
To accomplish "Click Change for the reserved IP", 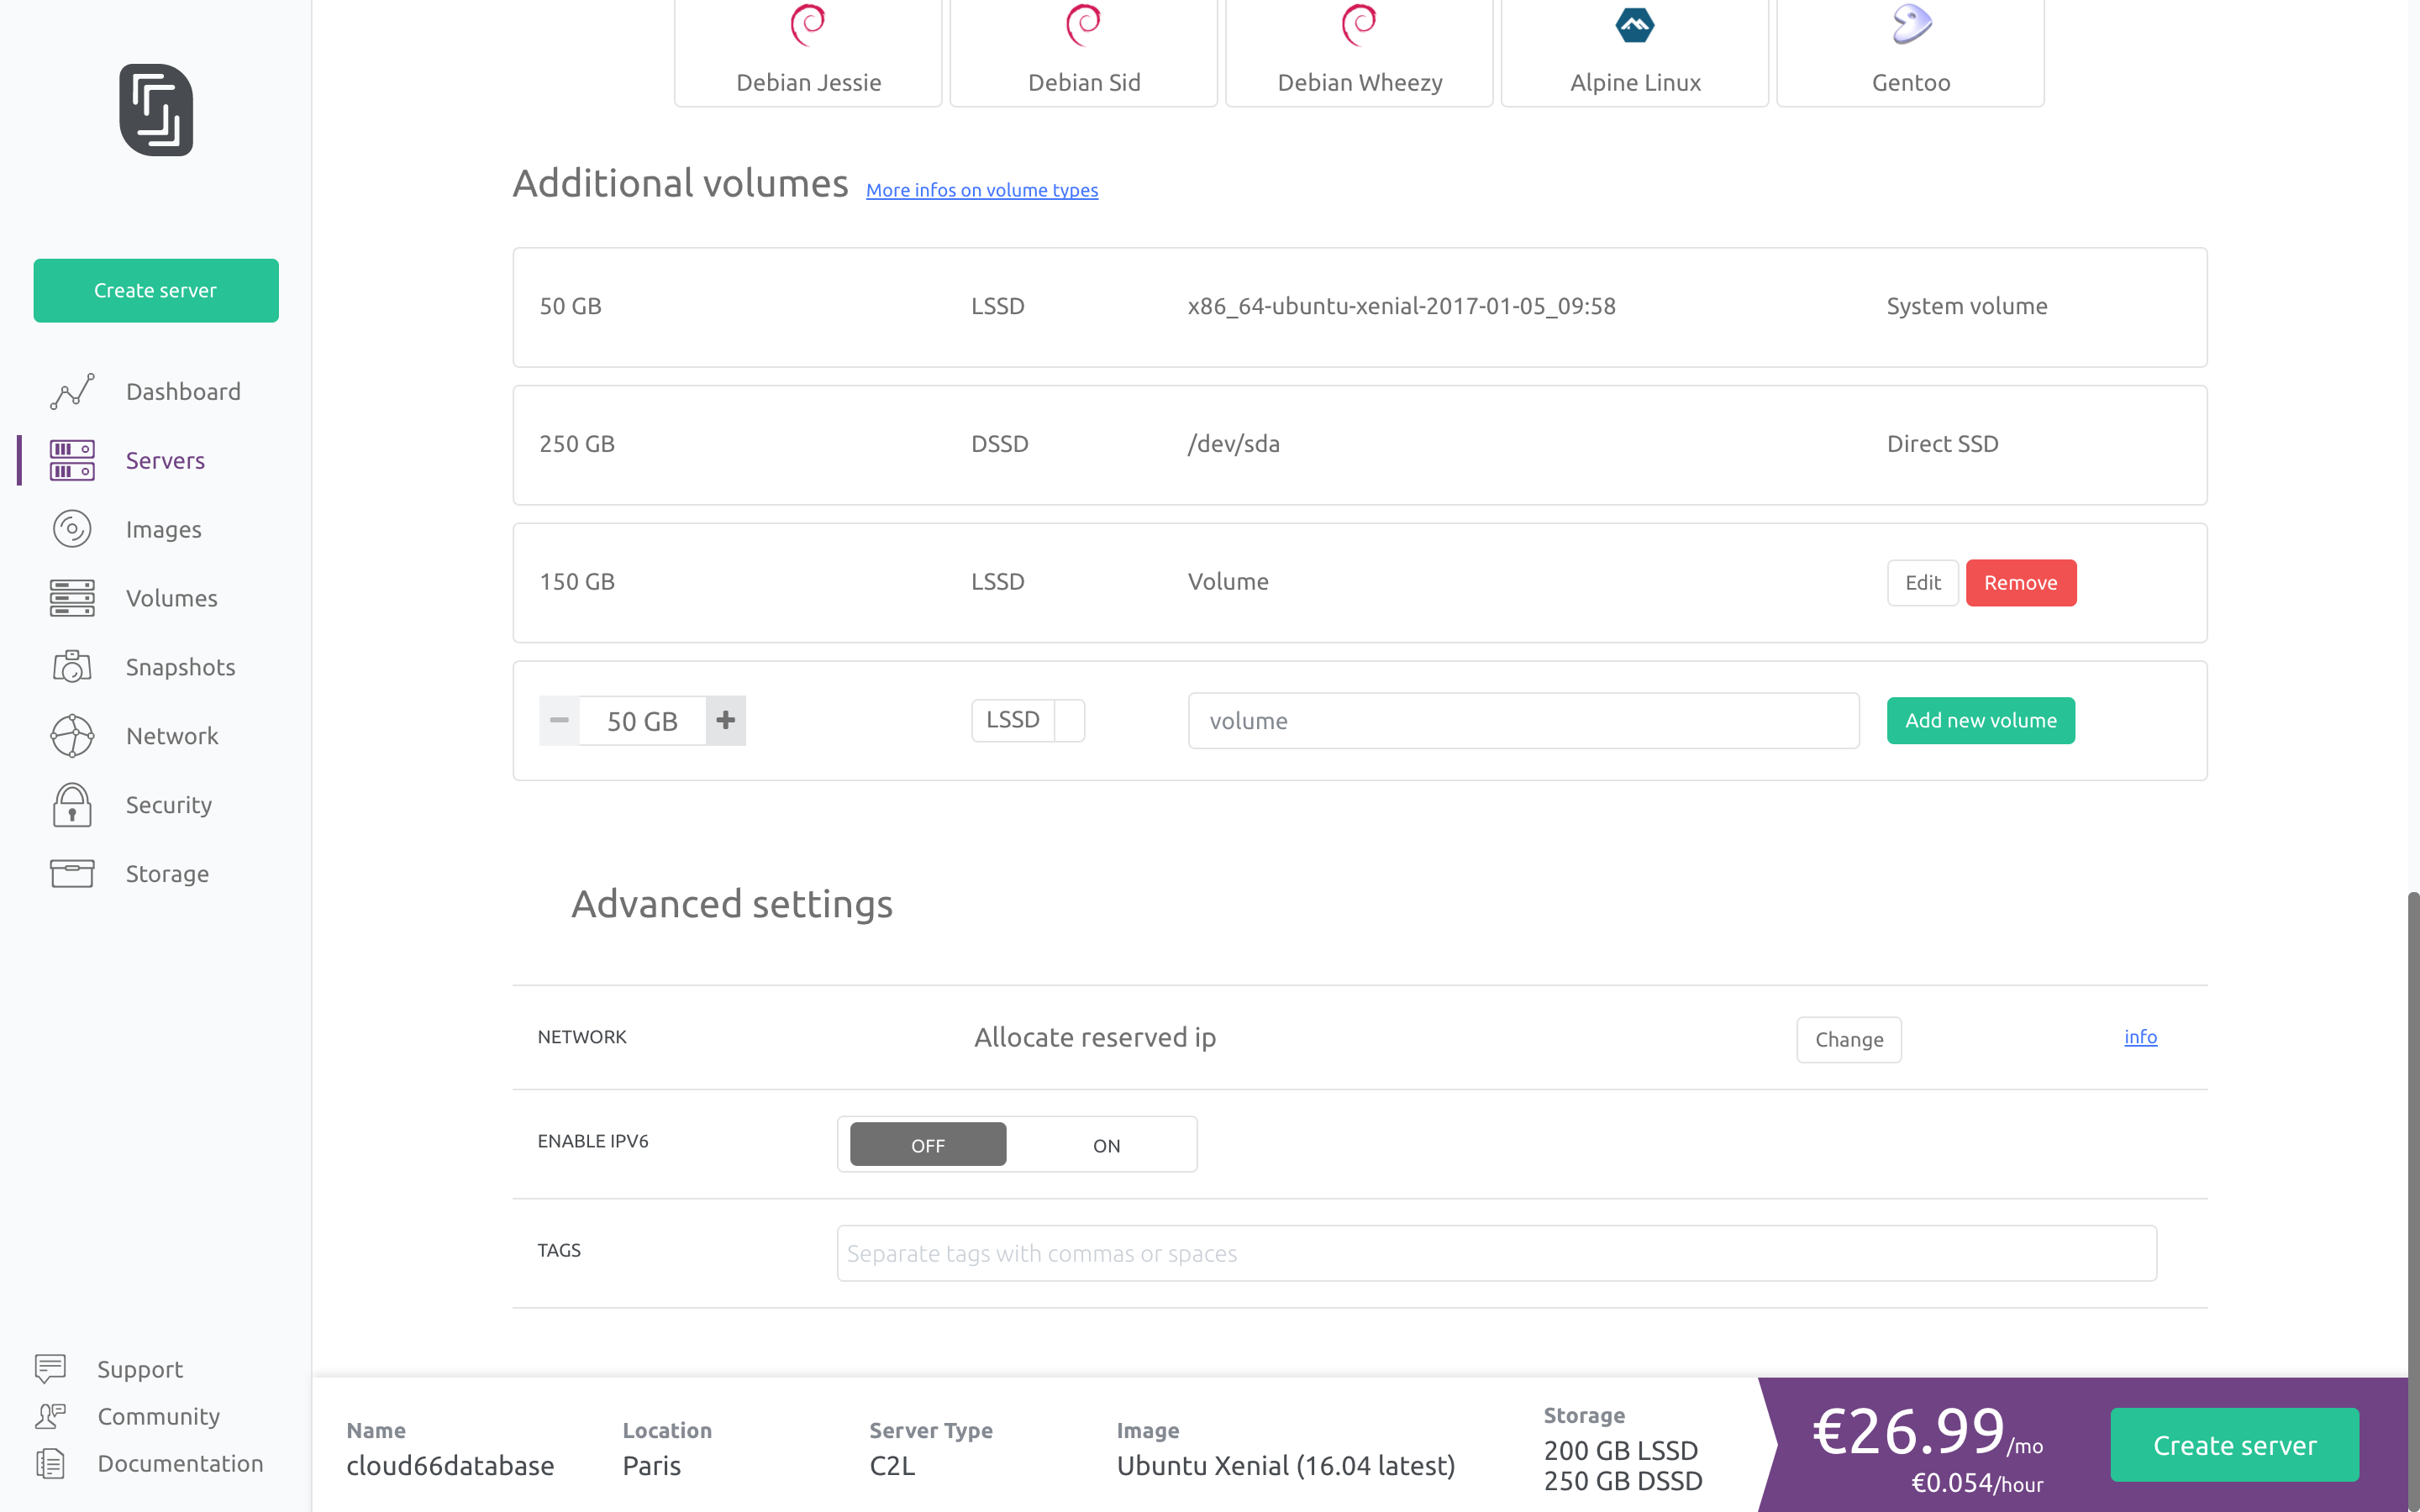I will click(x=1848, y=1039).
